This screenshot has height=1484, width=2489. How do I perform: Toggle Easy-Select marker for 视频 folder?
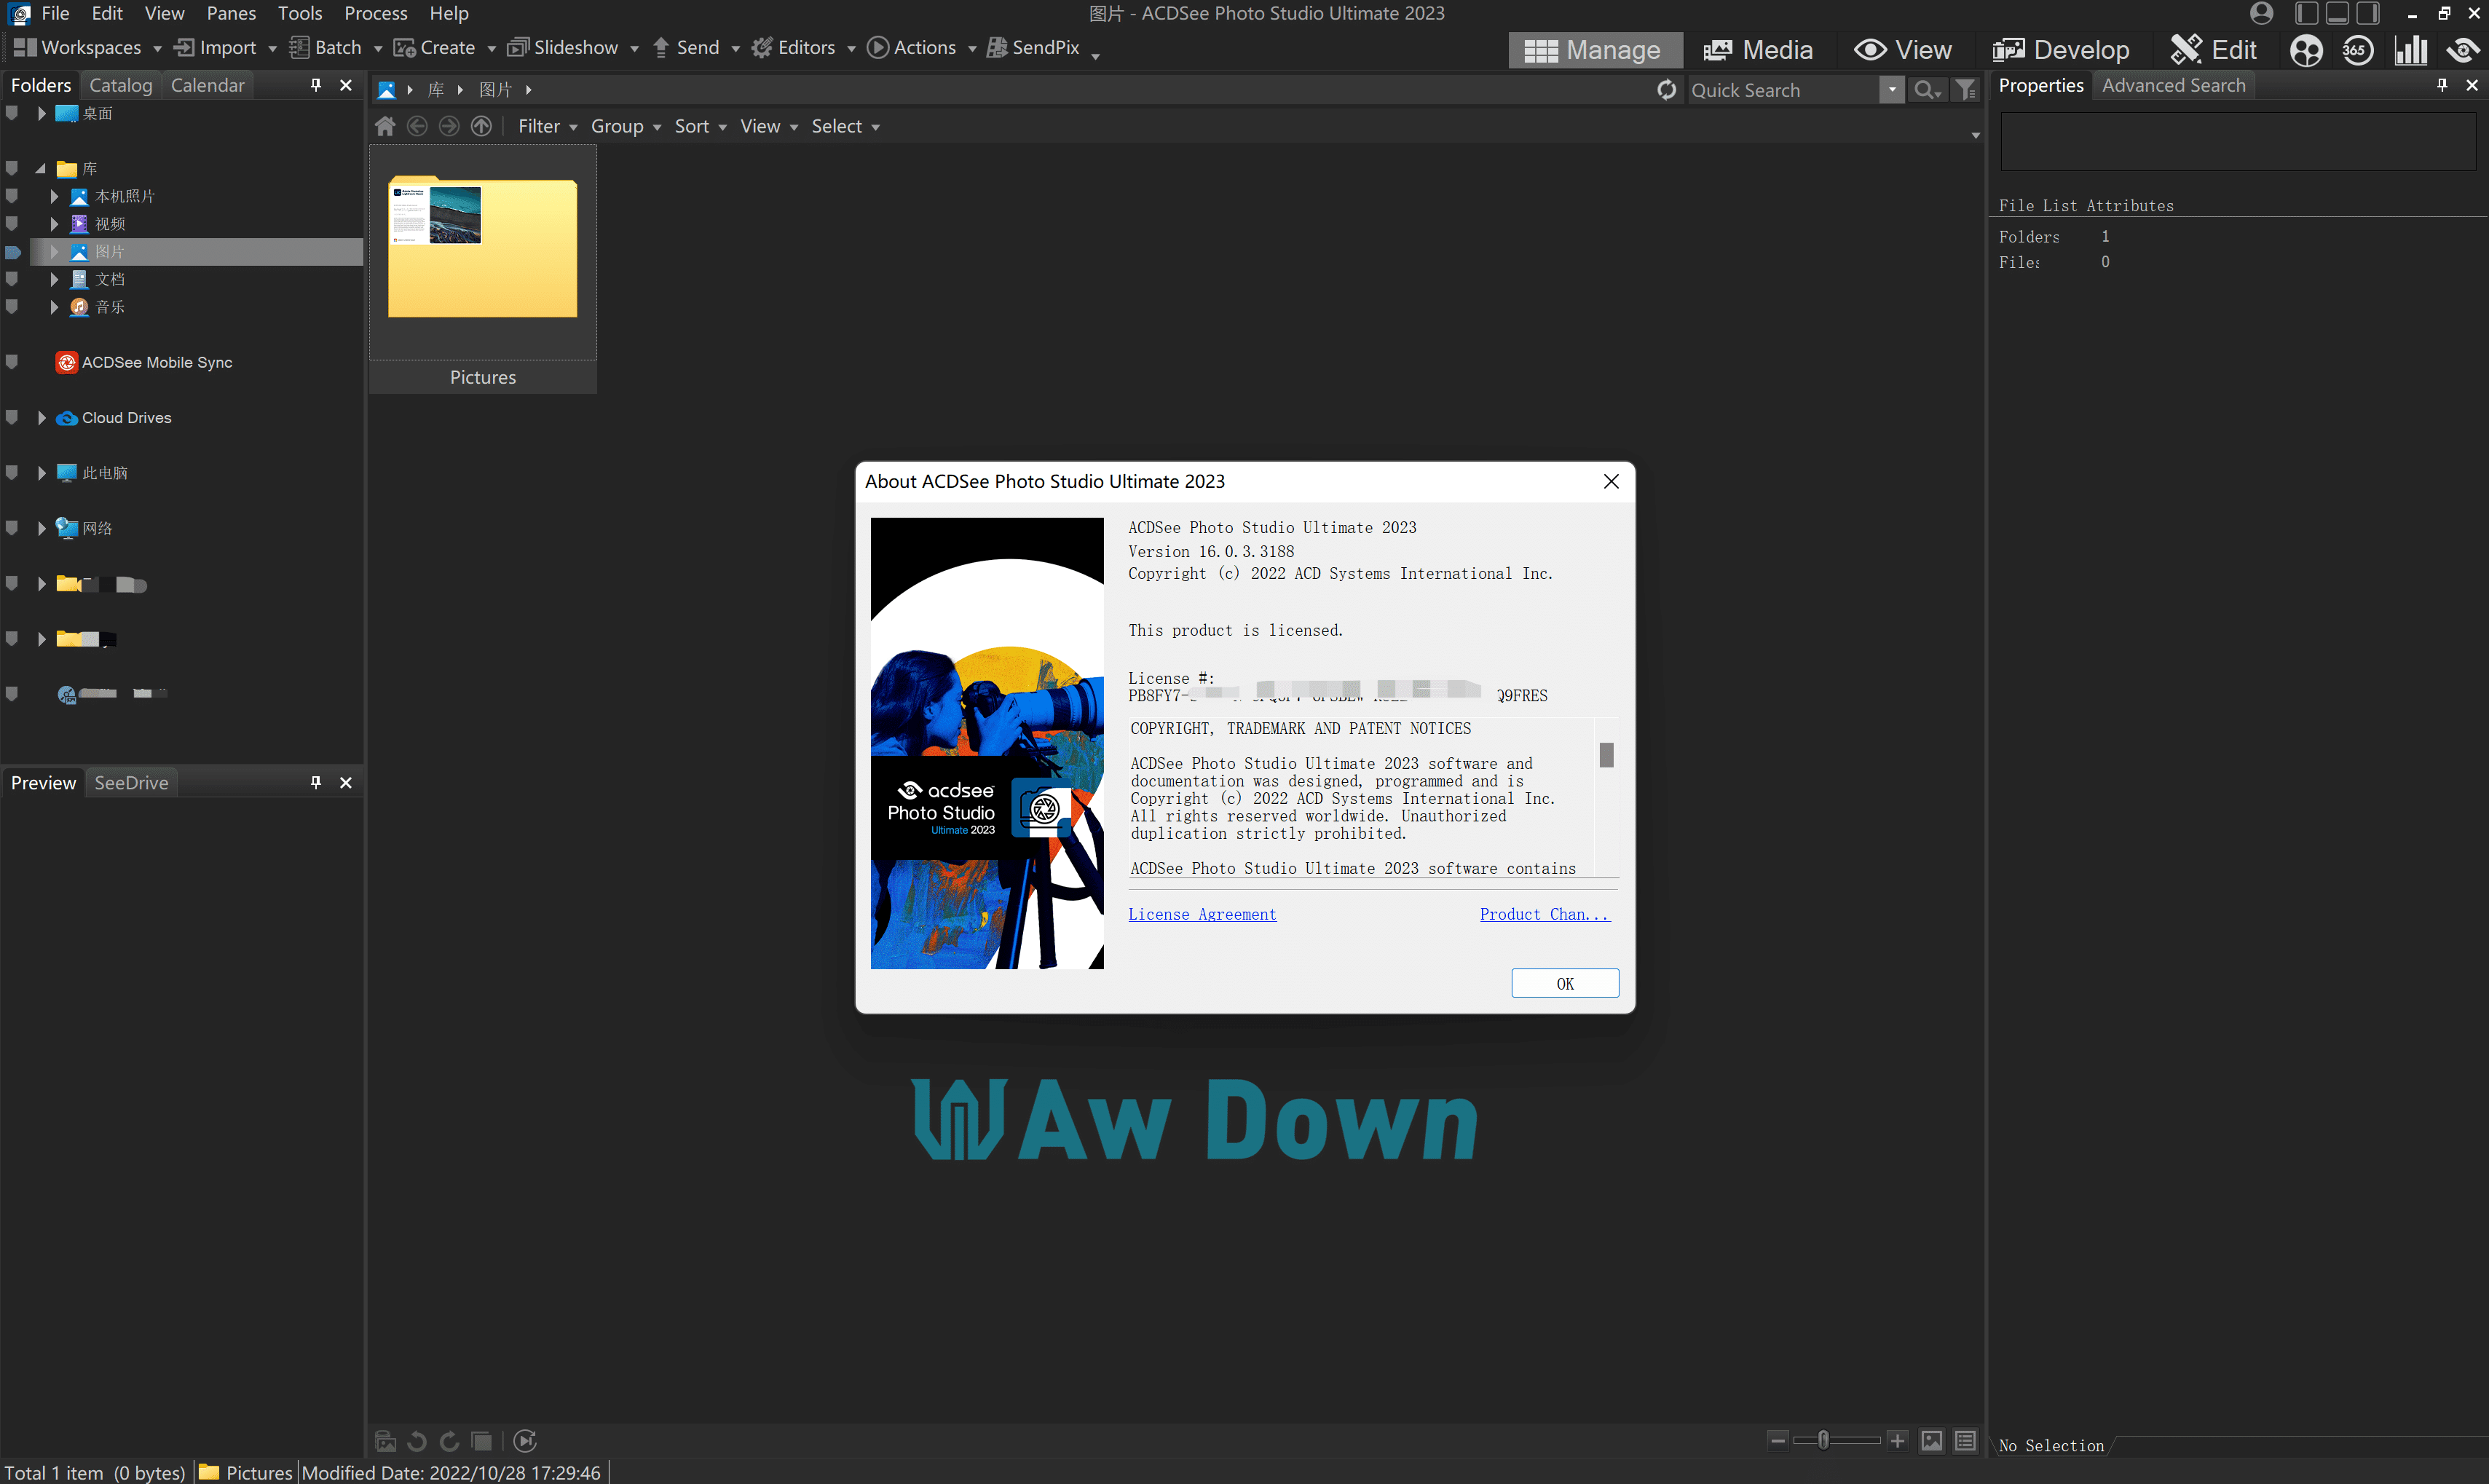click(12, 223)
